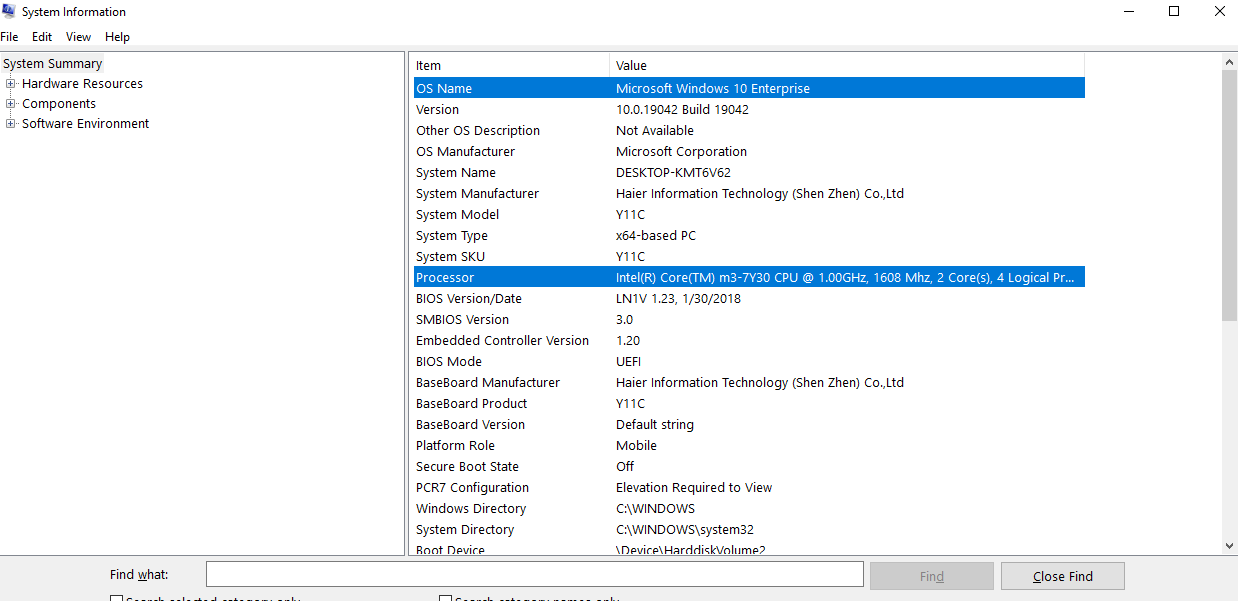The image size is (1238, 601).
Task: Tick the Search category names only checkbox
Action: (446, 598)
